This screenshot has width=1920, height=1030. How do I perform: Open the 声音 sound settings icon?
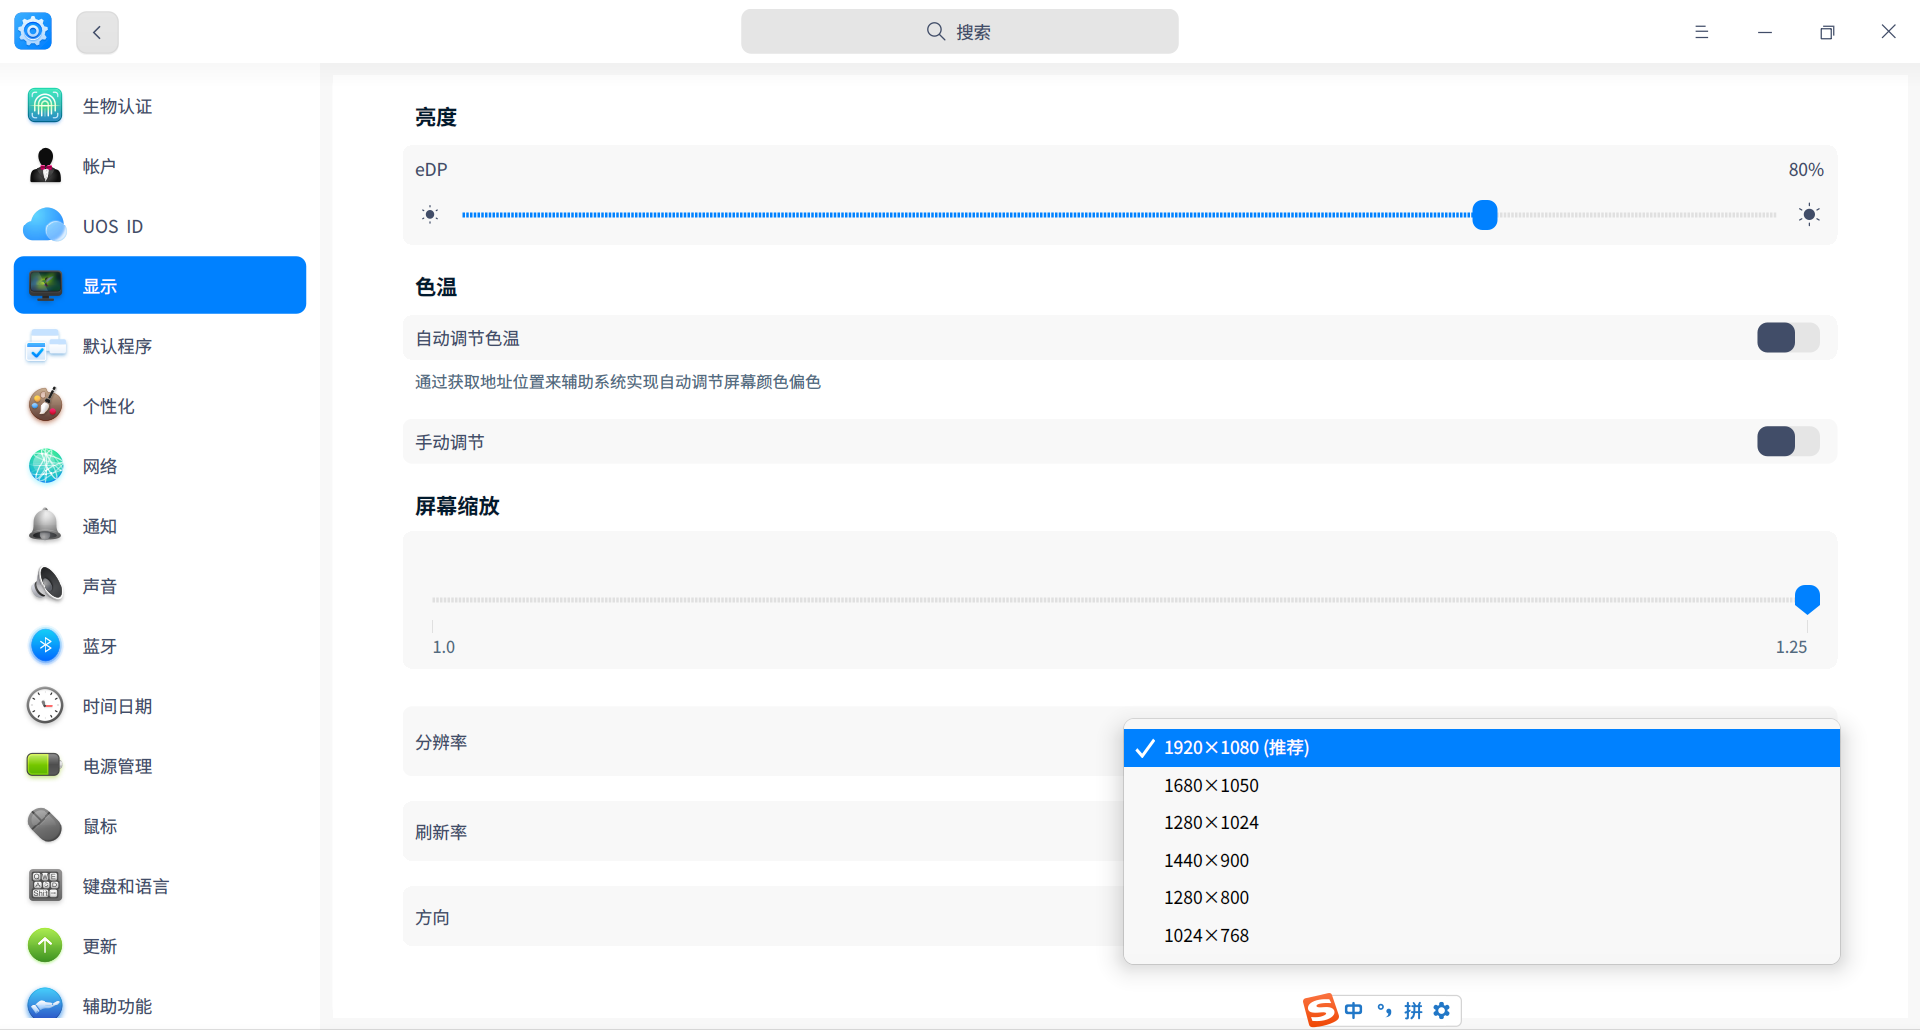click(45, 585)
